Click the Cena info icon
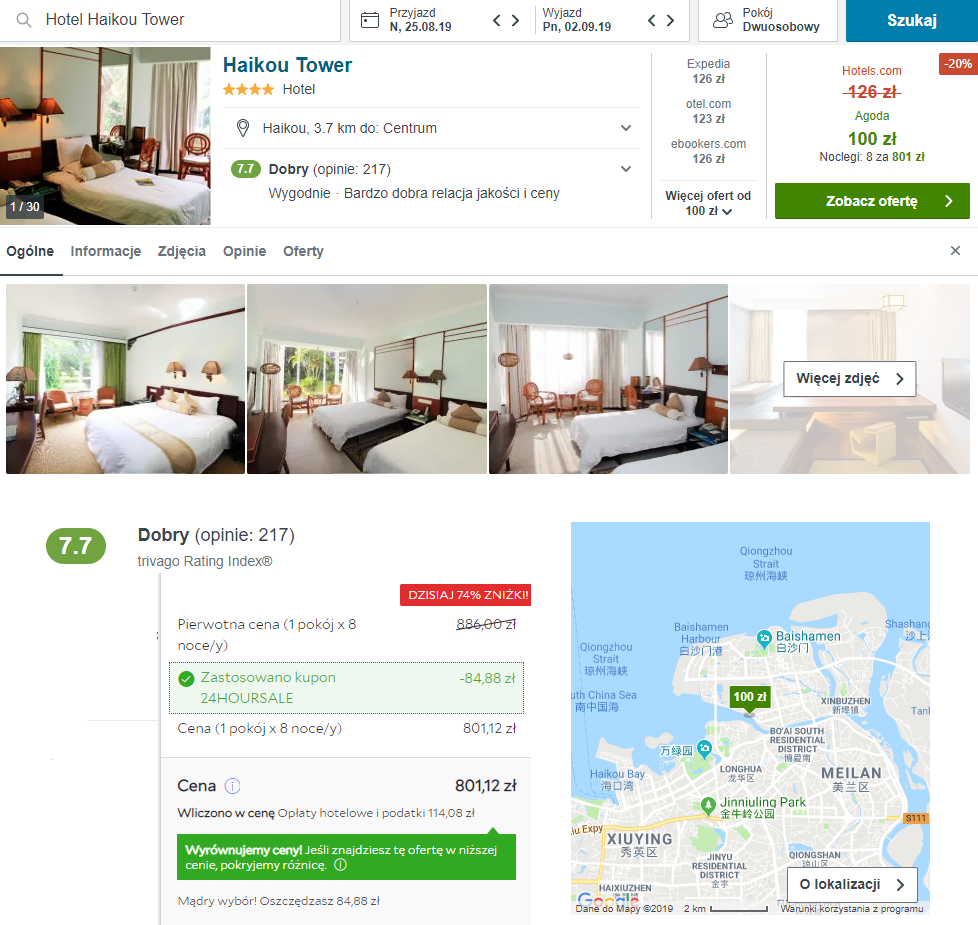This screenshot has height=925, width=978. tap(232, 786)
